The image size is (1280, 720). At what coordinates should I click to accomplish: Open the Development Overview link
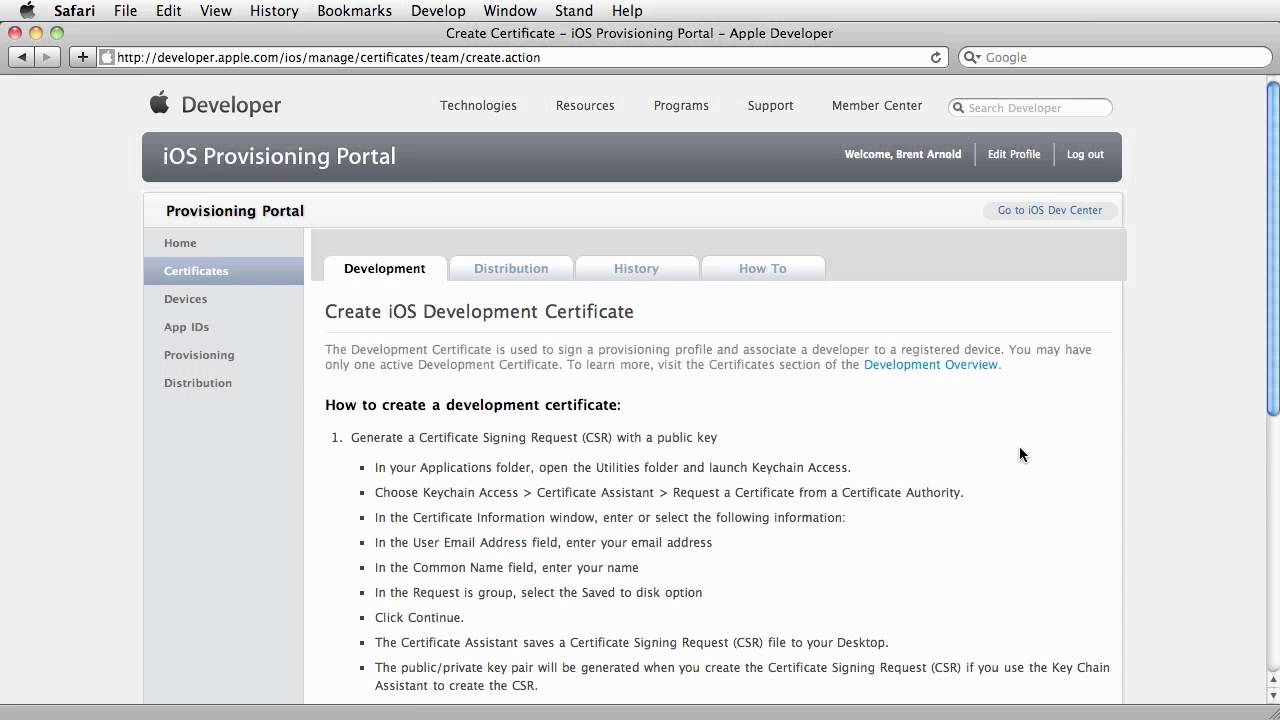931,365
